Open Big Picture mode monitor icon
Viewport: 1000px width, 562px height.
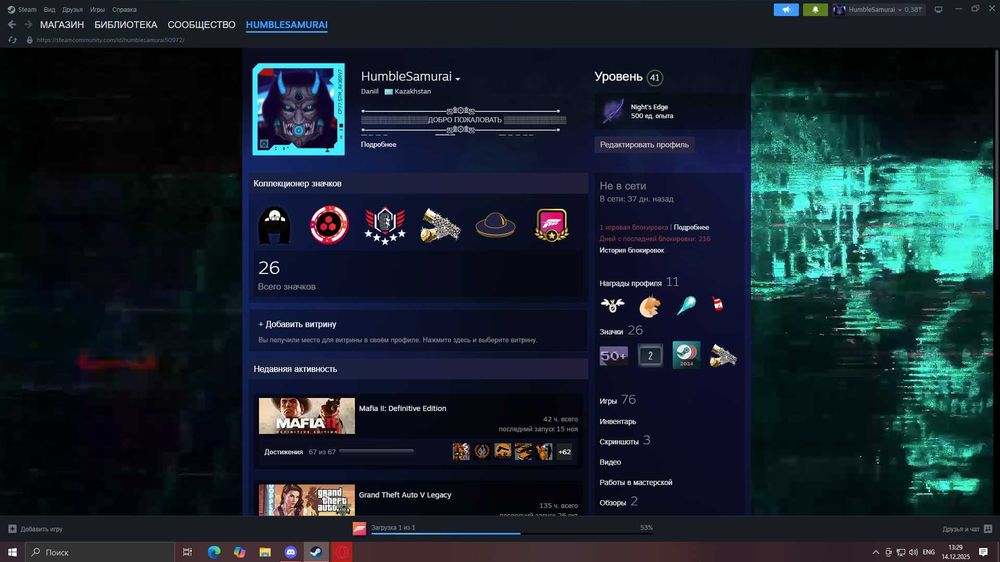pos(938,10)
